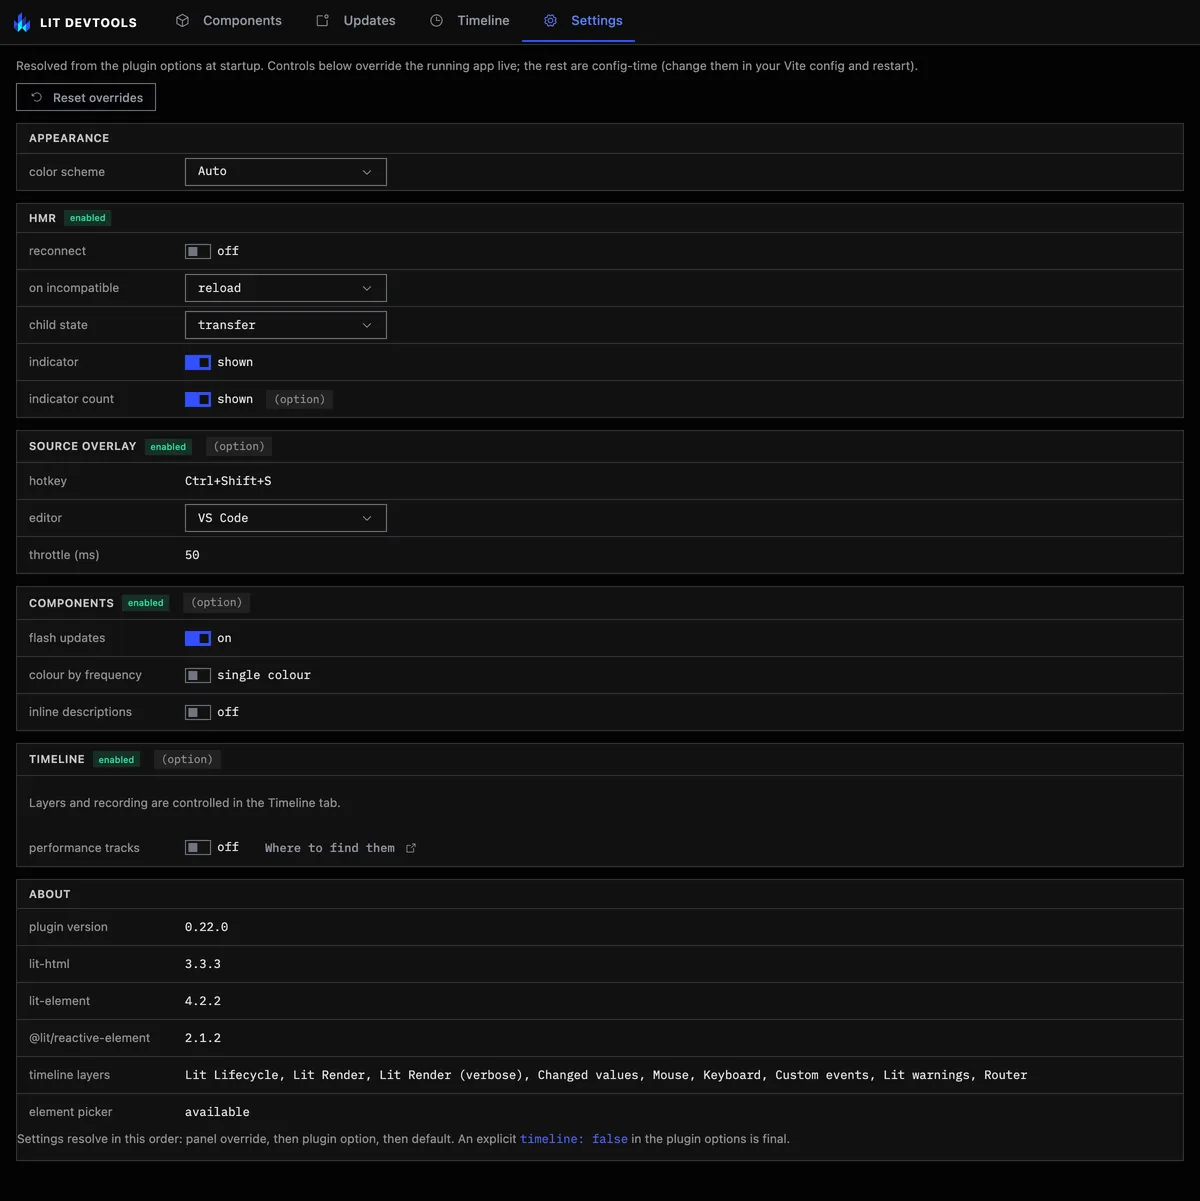Click the ABOUT section heading

pos(50,894)
